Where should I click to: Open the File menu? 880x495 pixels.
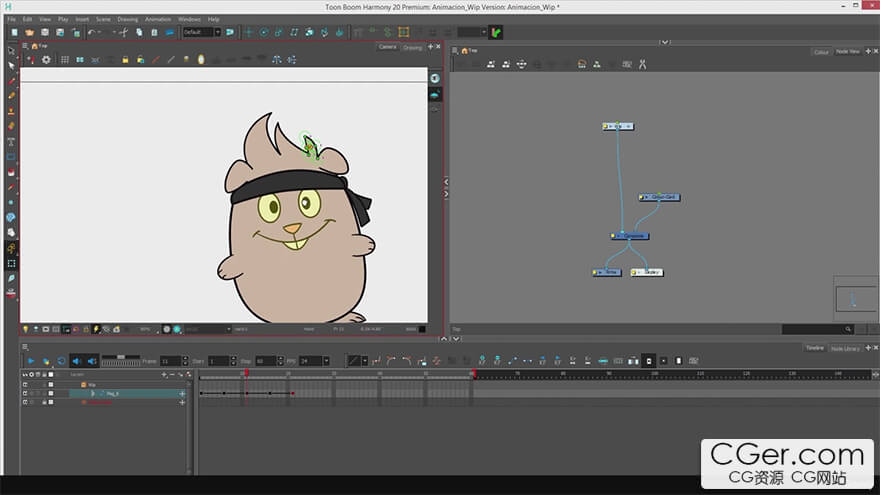pyautogui.click(x=11, y=19)
